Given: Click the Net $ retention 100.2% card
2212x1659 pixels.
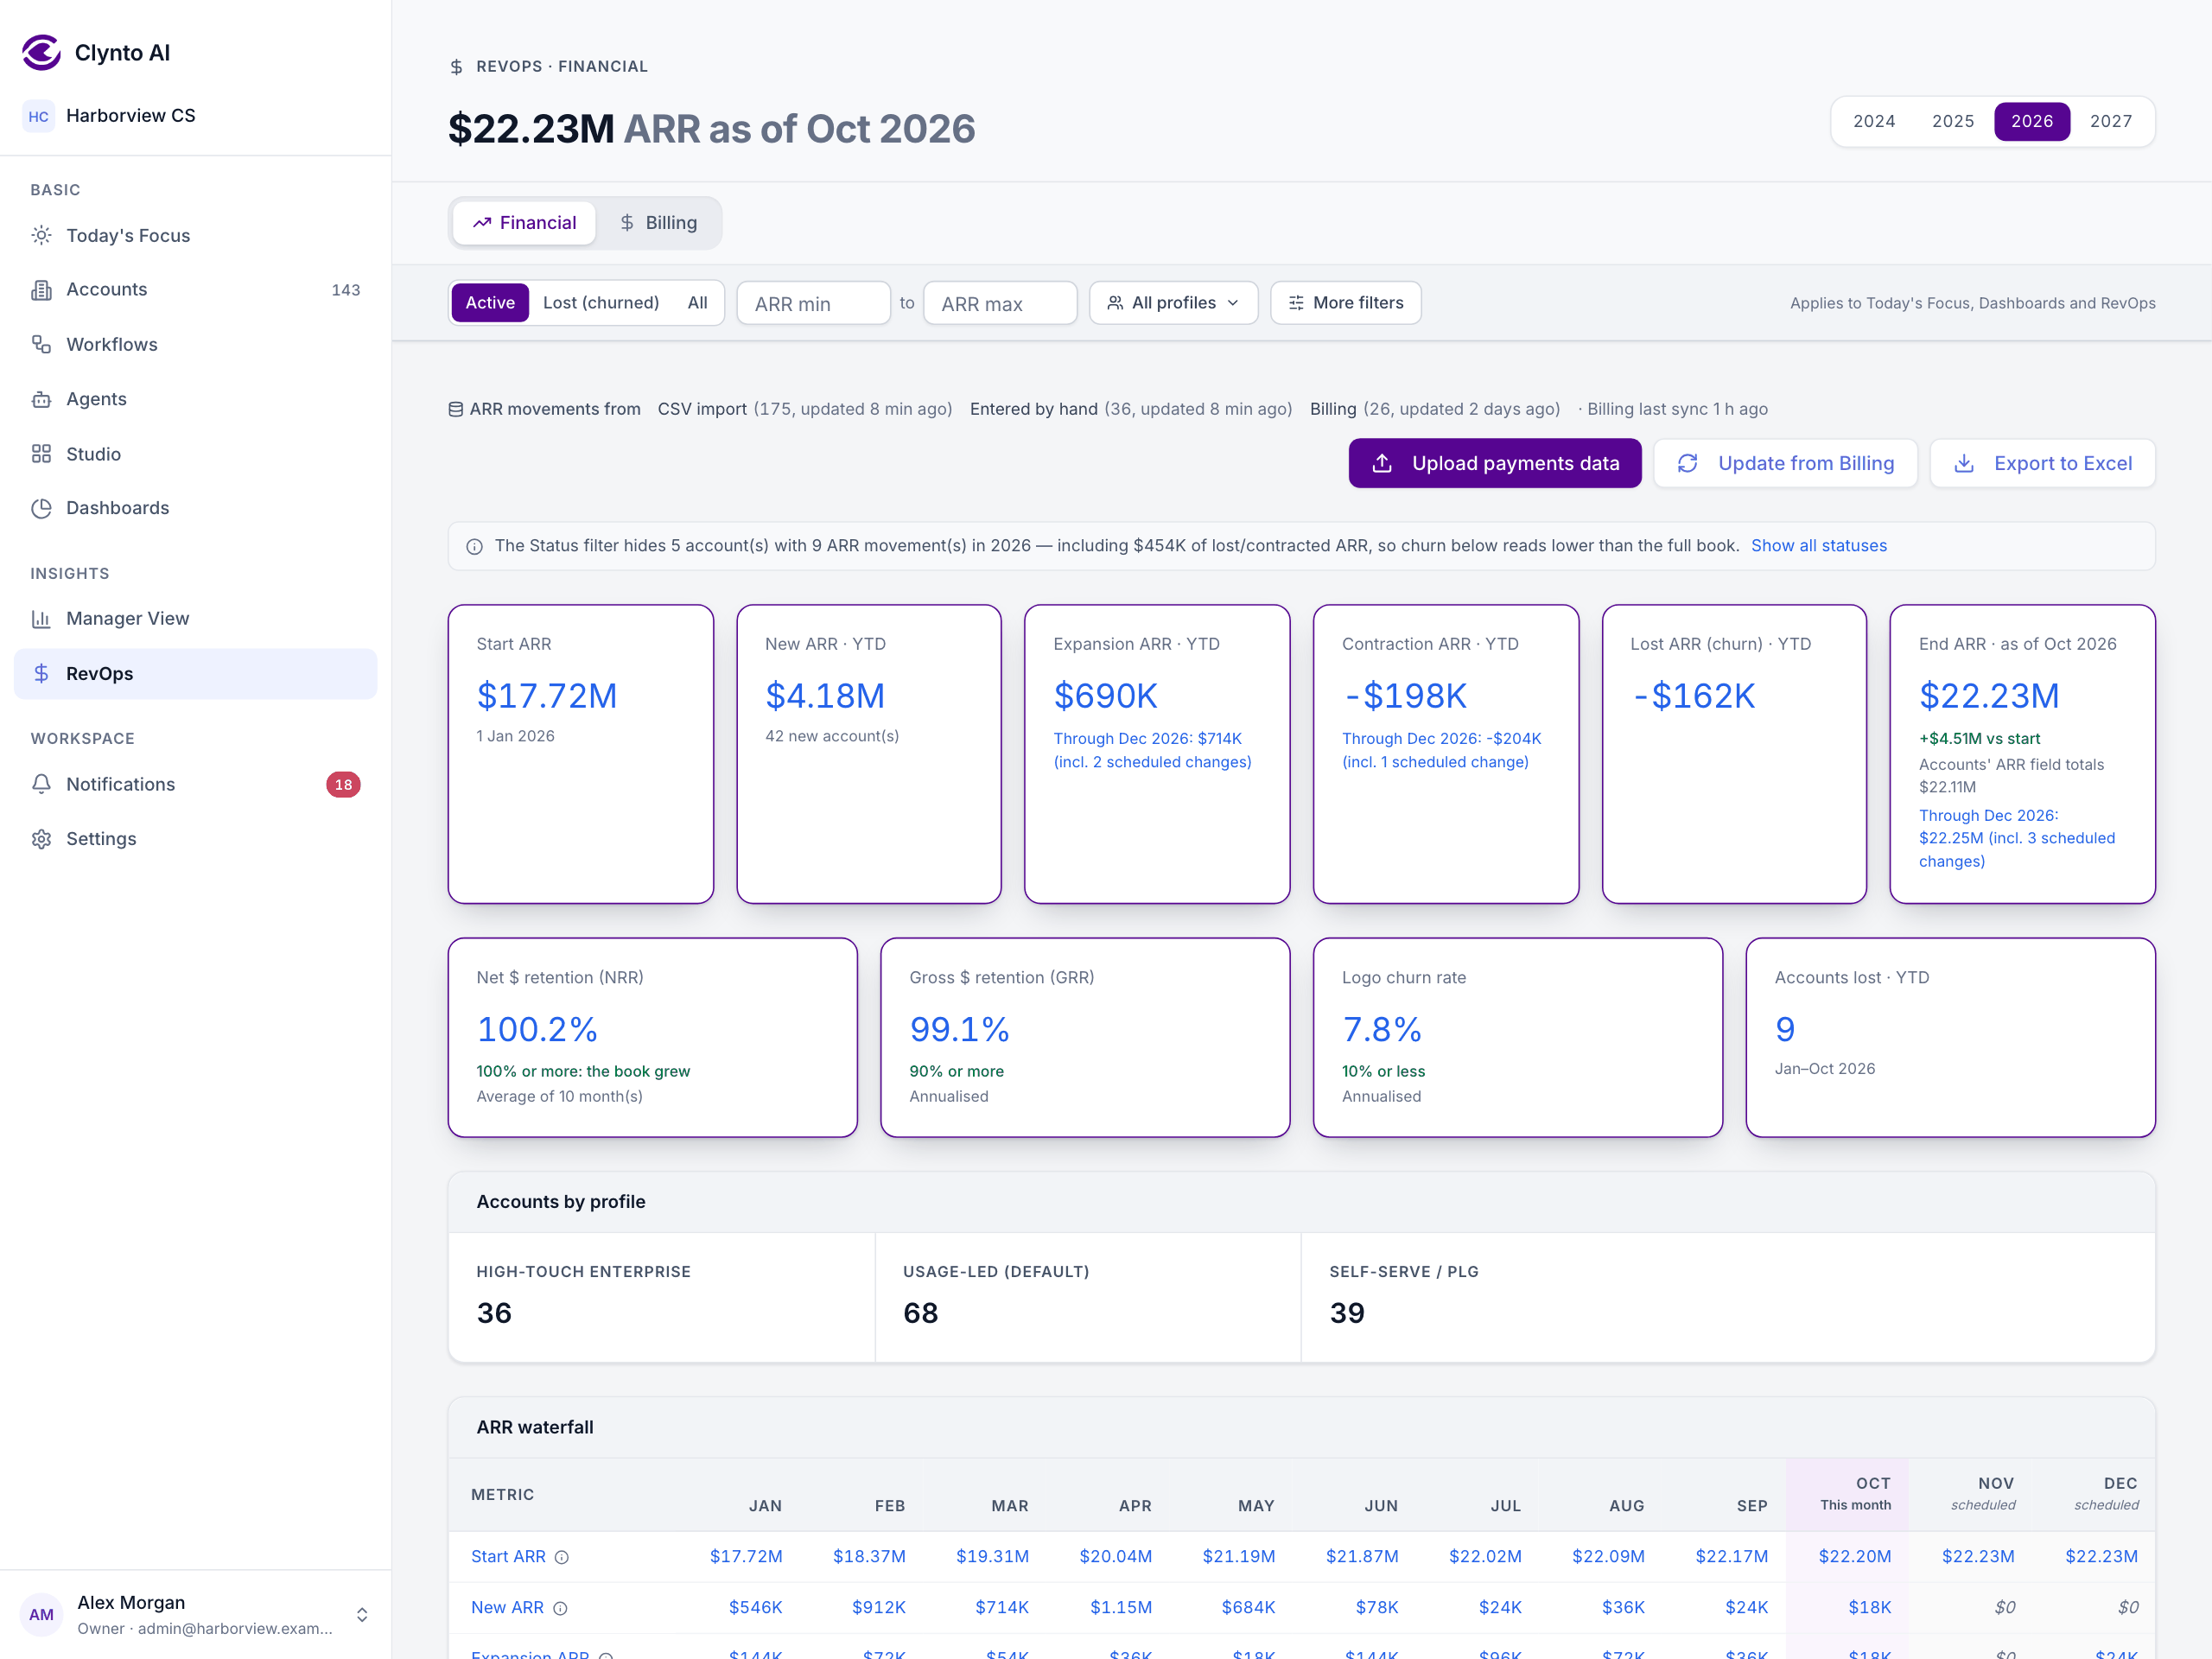Looking at the screenshot, I should pyautogui.click(x=653, y=1037).
